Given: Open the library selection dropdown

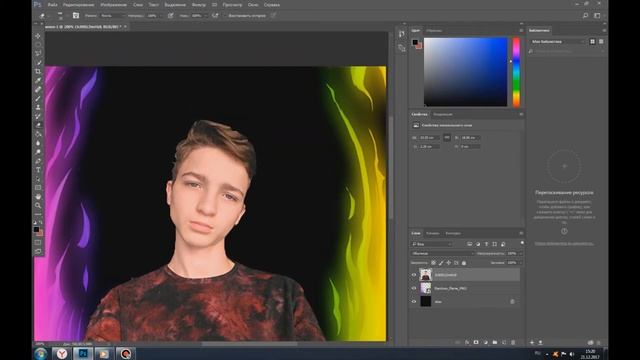Looking at the screenshot, I should (558, 42).
